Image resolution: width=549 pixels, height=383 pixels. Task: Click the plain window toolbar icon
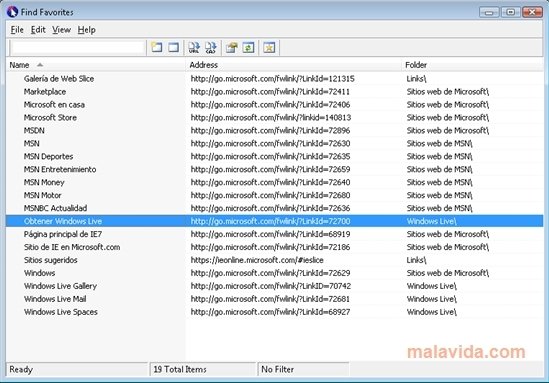coord(173,48)
